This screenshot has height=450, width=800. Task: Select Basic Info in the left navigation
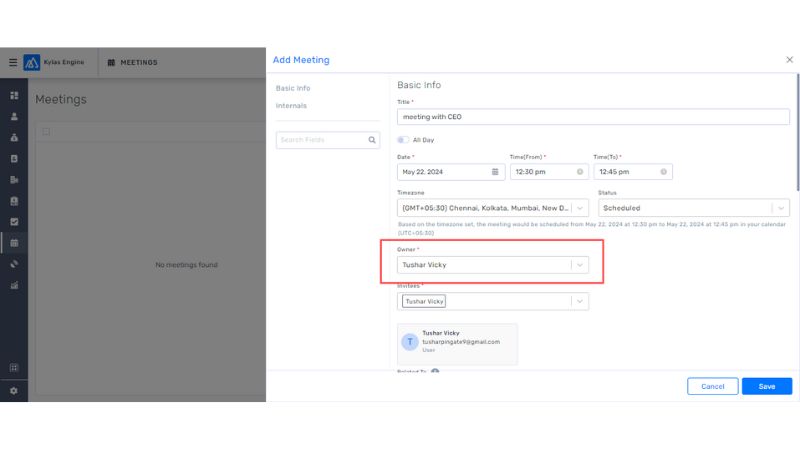click(293, 88)
